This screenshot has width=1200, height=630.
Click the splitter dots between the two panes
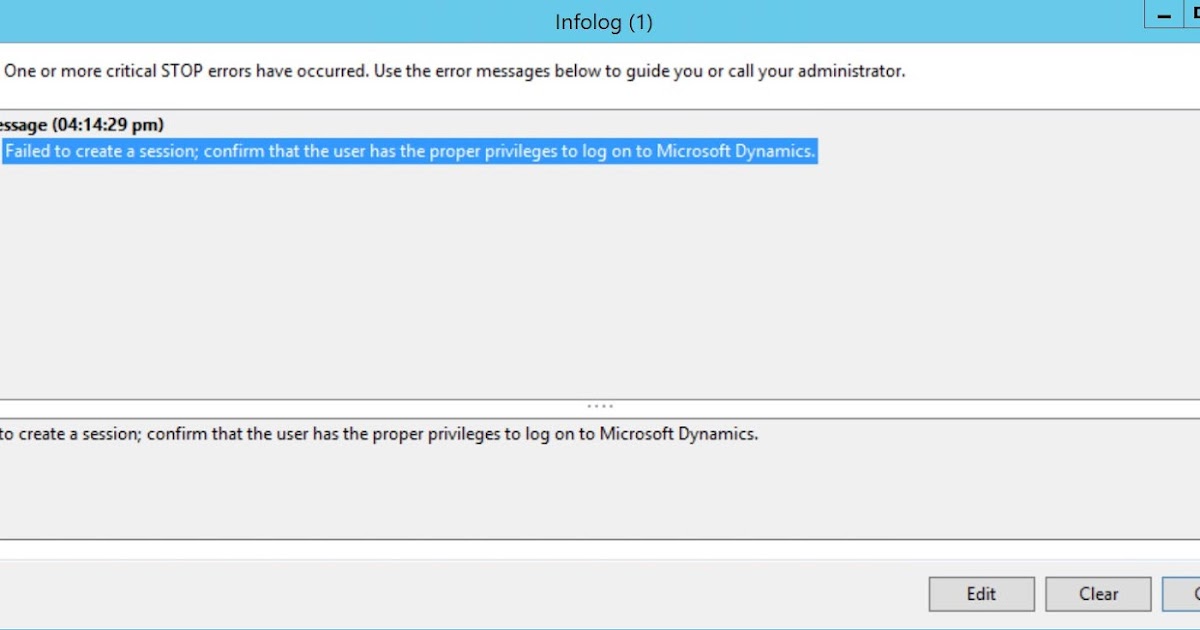(x=599, y=405)
